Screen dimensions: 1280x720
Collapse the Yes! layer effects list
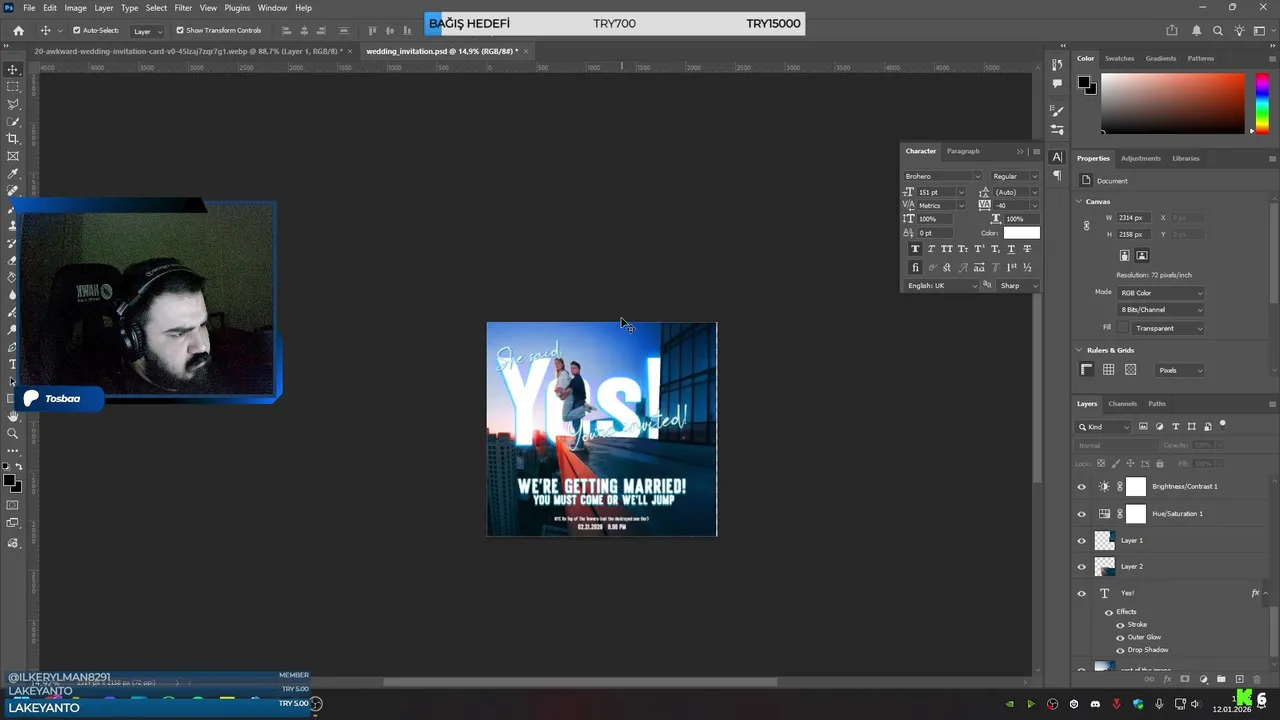[x=1266, y=593]
